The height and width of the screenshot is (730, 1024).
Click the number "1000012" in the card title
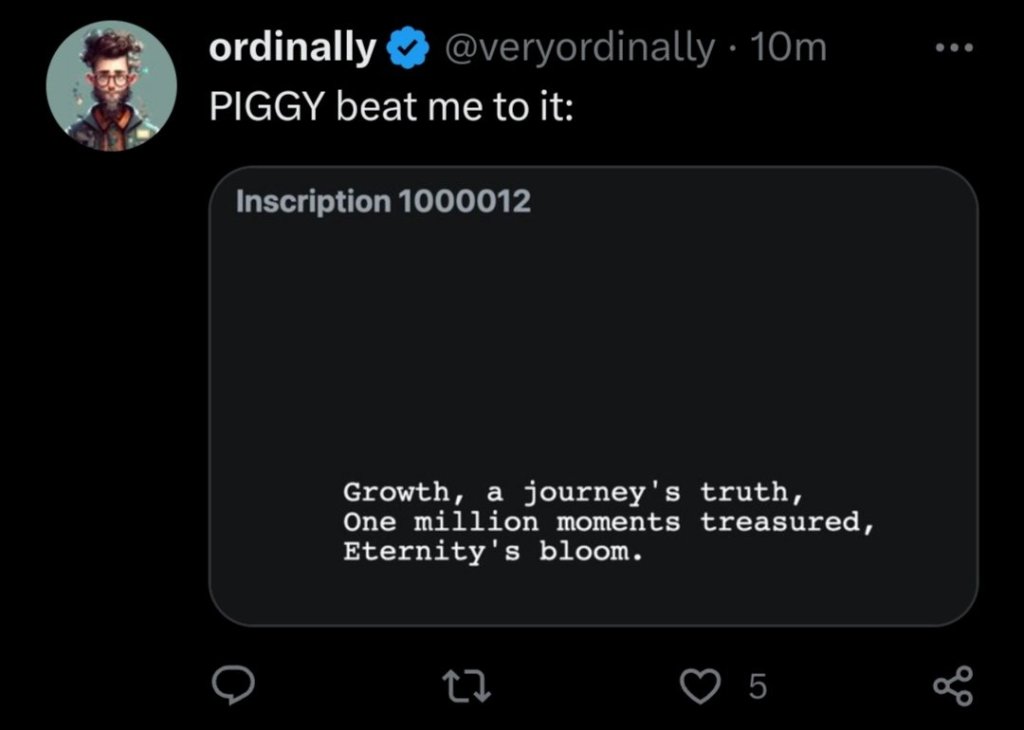[464, 202]
